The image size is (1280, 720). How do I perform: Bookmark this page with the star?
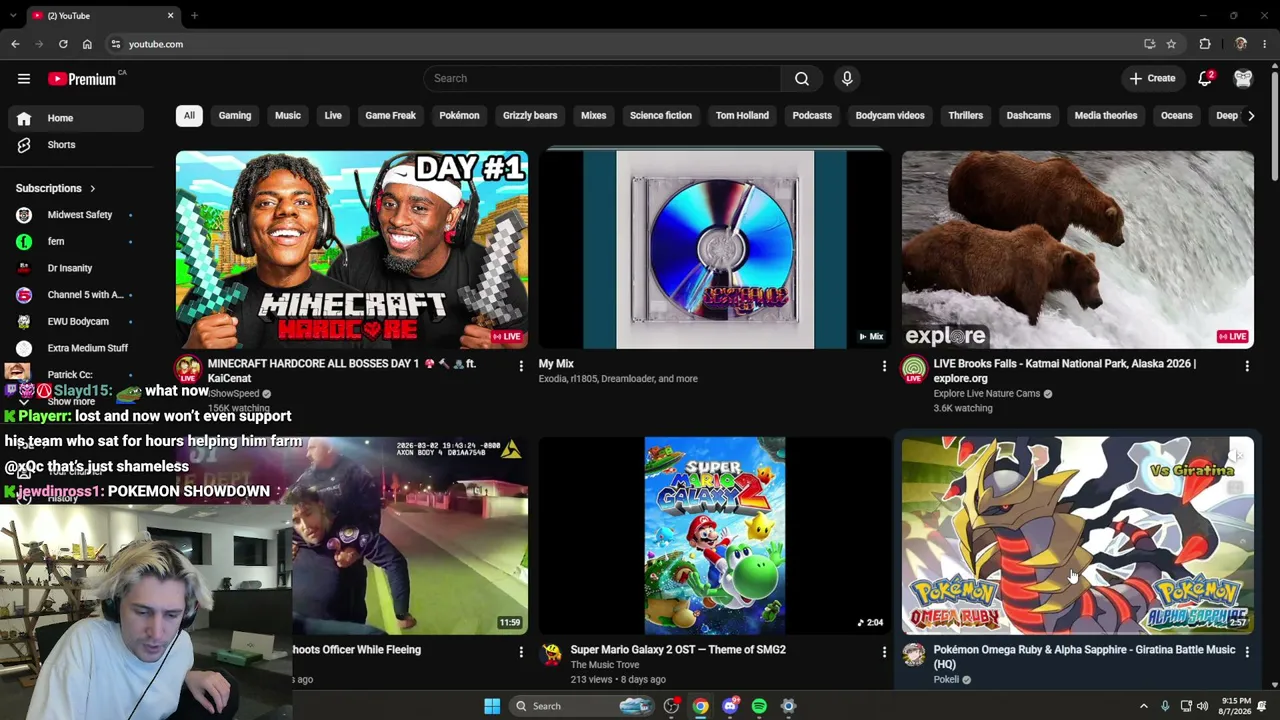pos(1171,44)
